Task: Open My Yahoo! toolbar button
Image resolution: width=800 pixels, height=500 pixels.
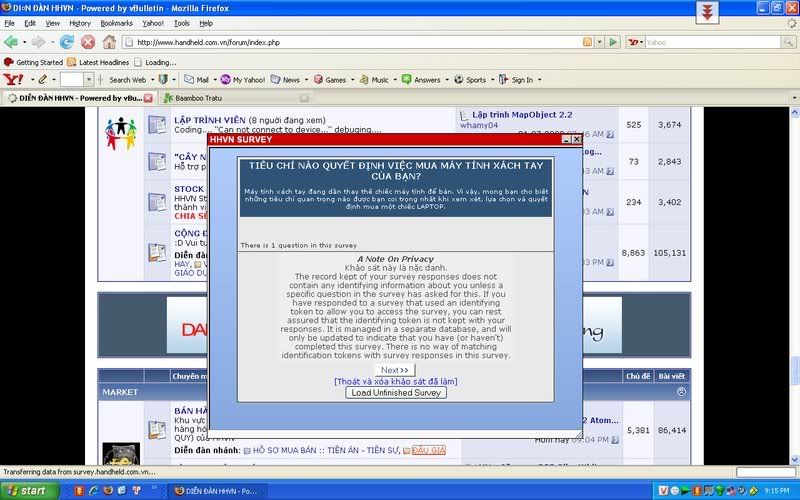Action: click(x=243, y=80)
